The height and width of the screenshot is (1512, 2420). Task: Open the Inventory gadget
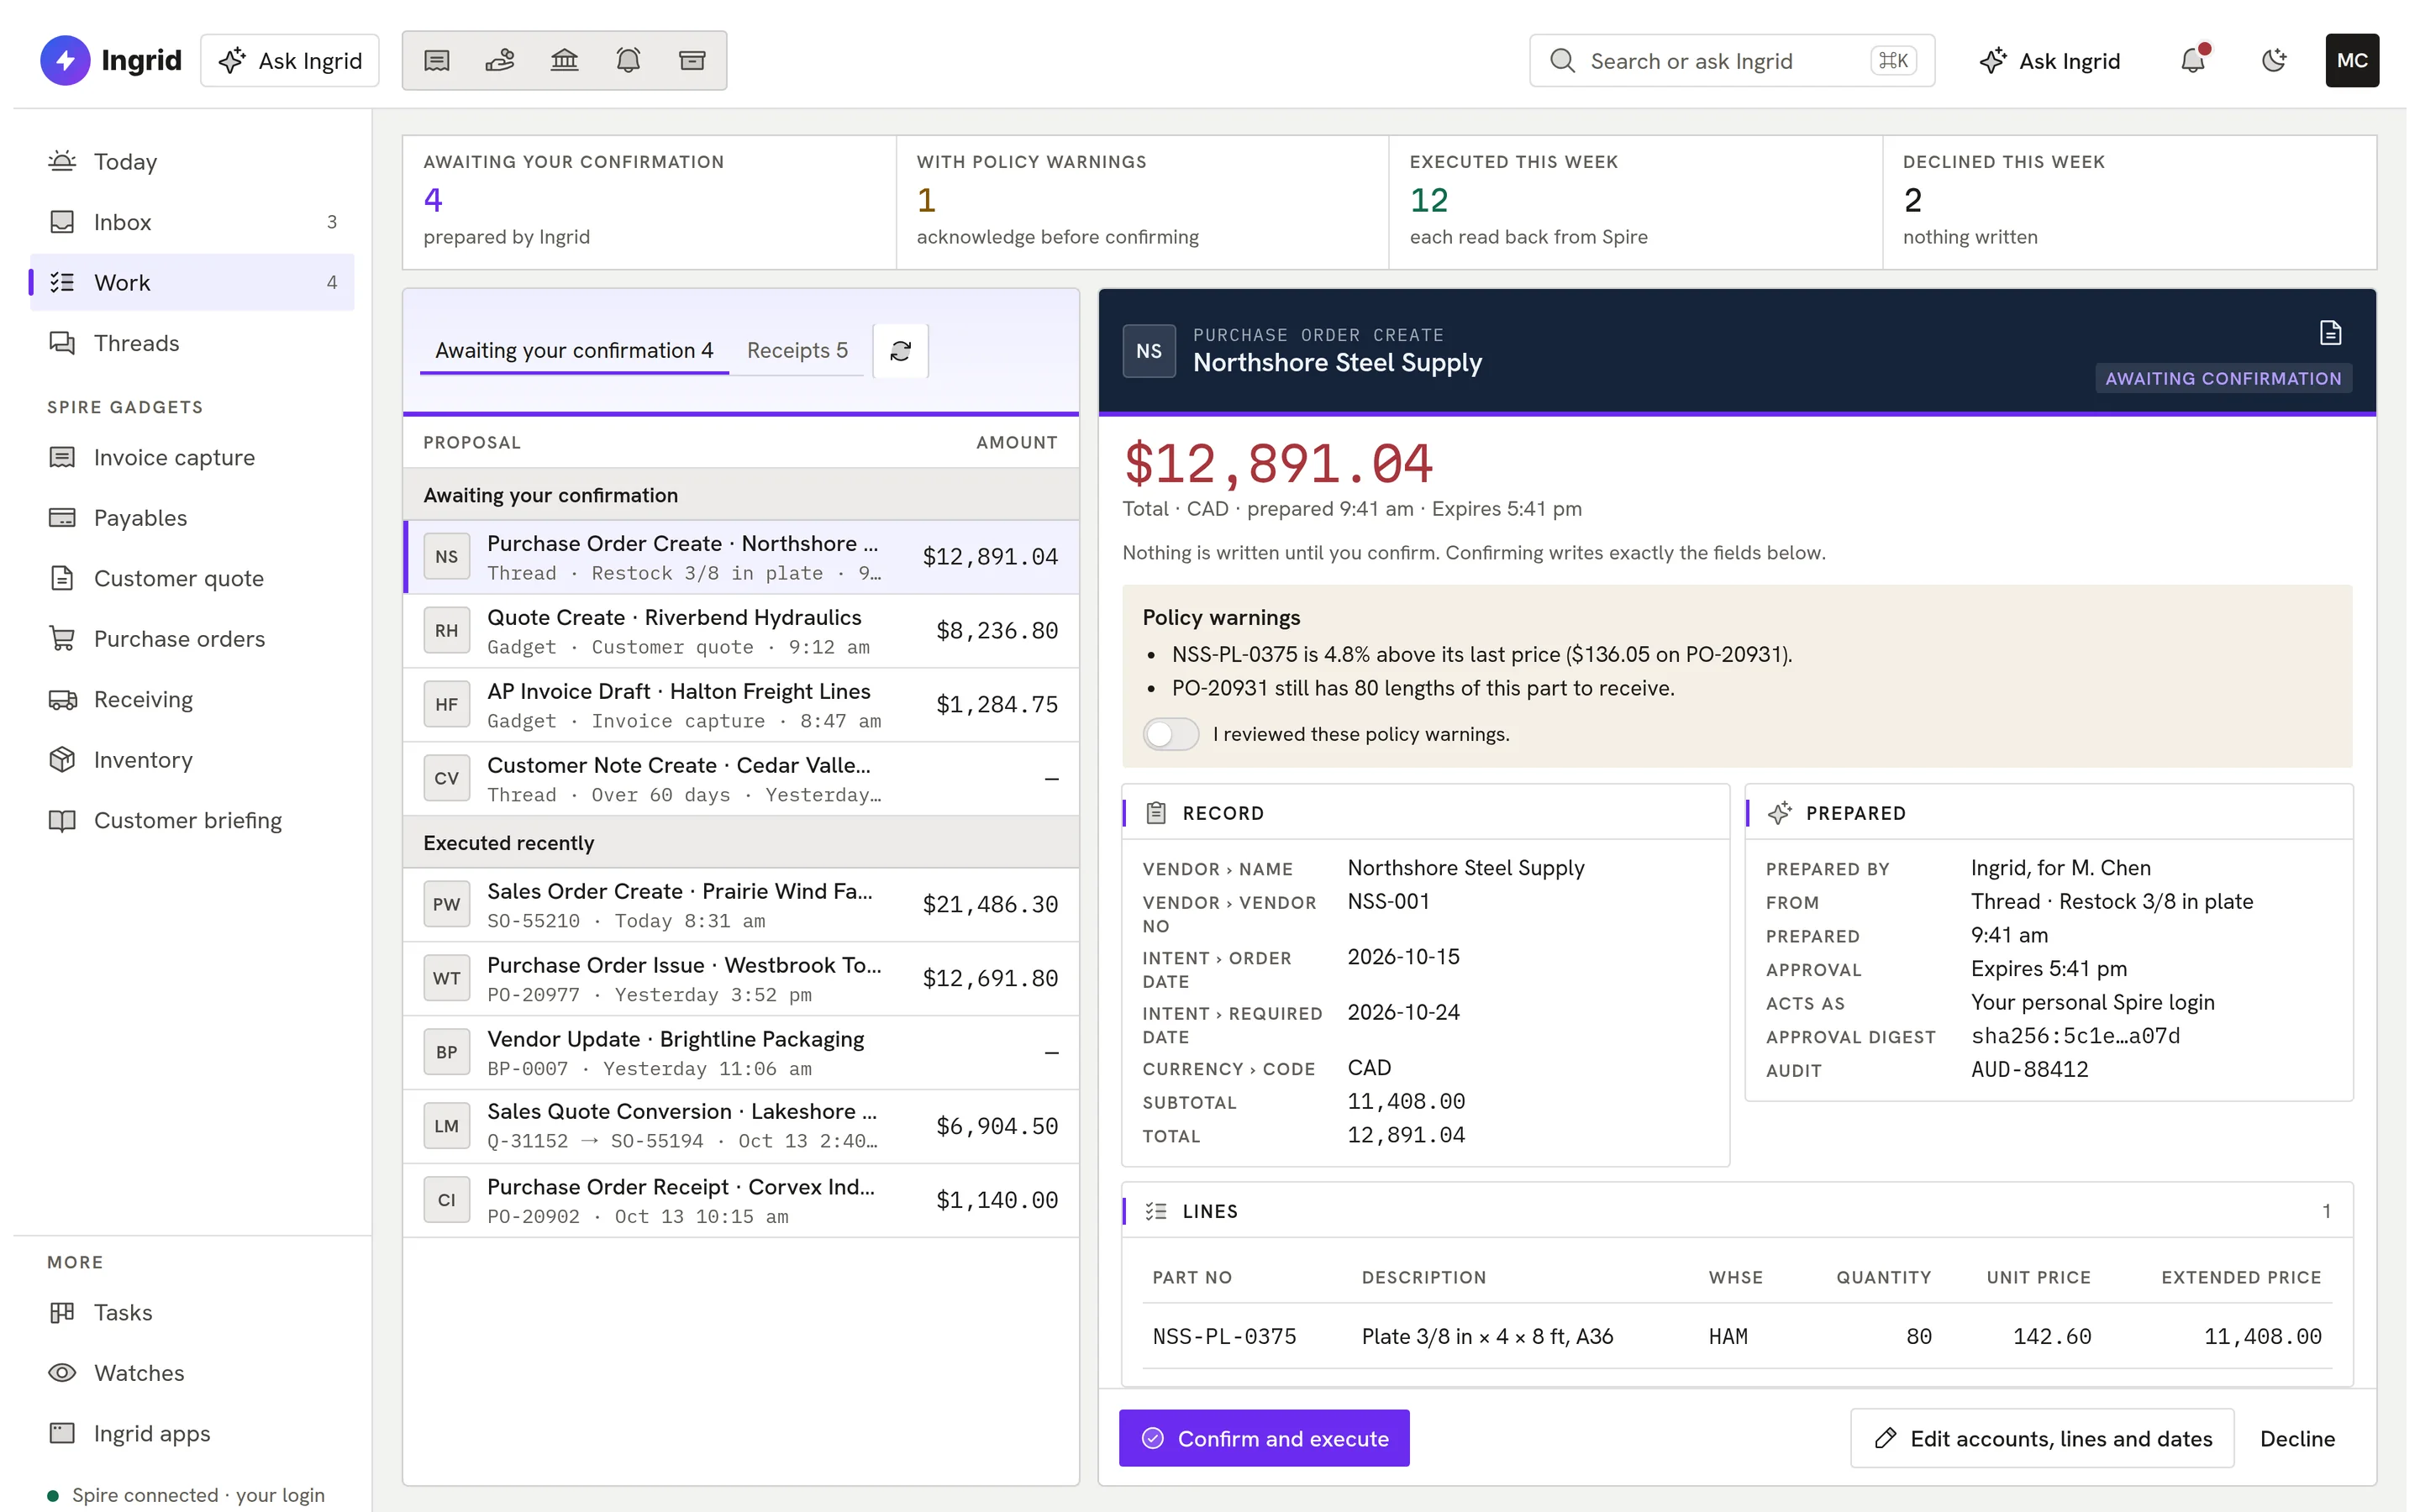pos(192,760)
